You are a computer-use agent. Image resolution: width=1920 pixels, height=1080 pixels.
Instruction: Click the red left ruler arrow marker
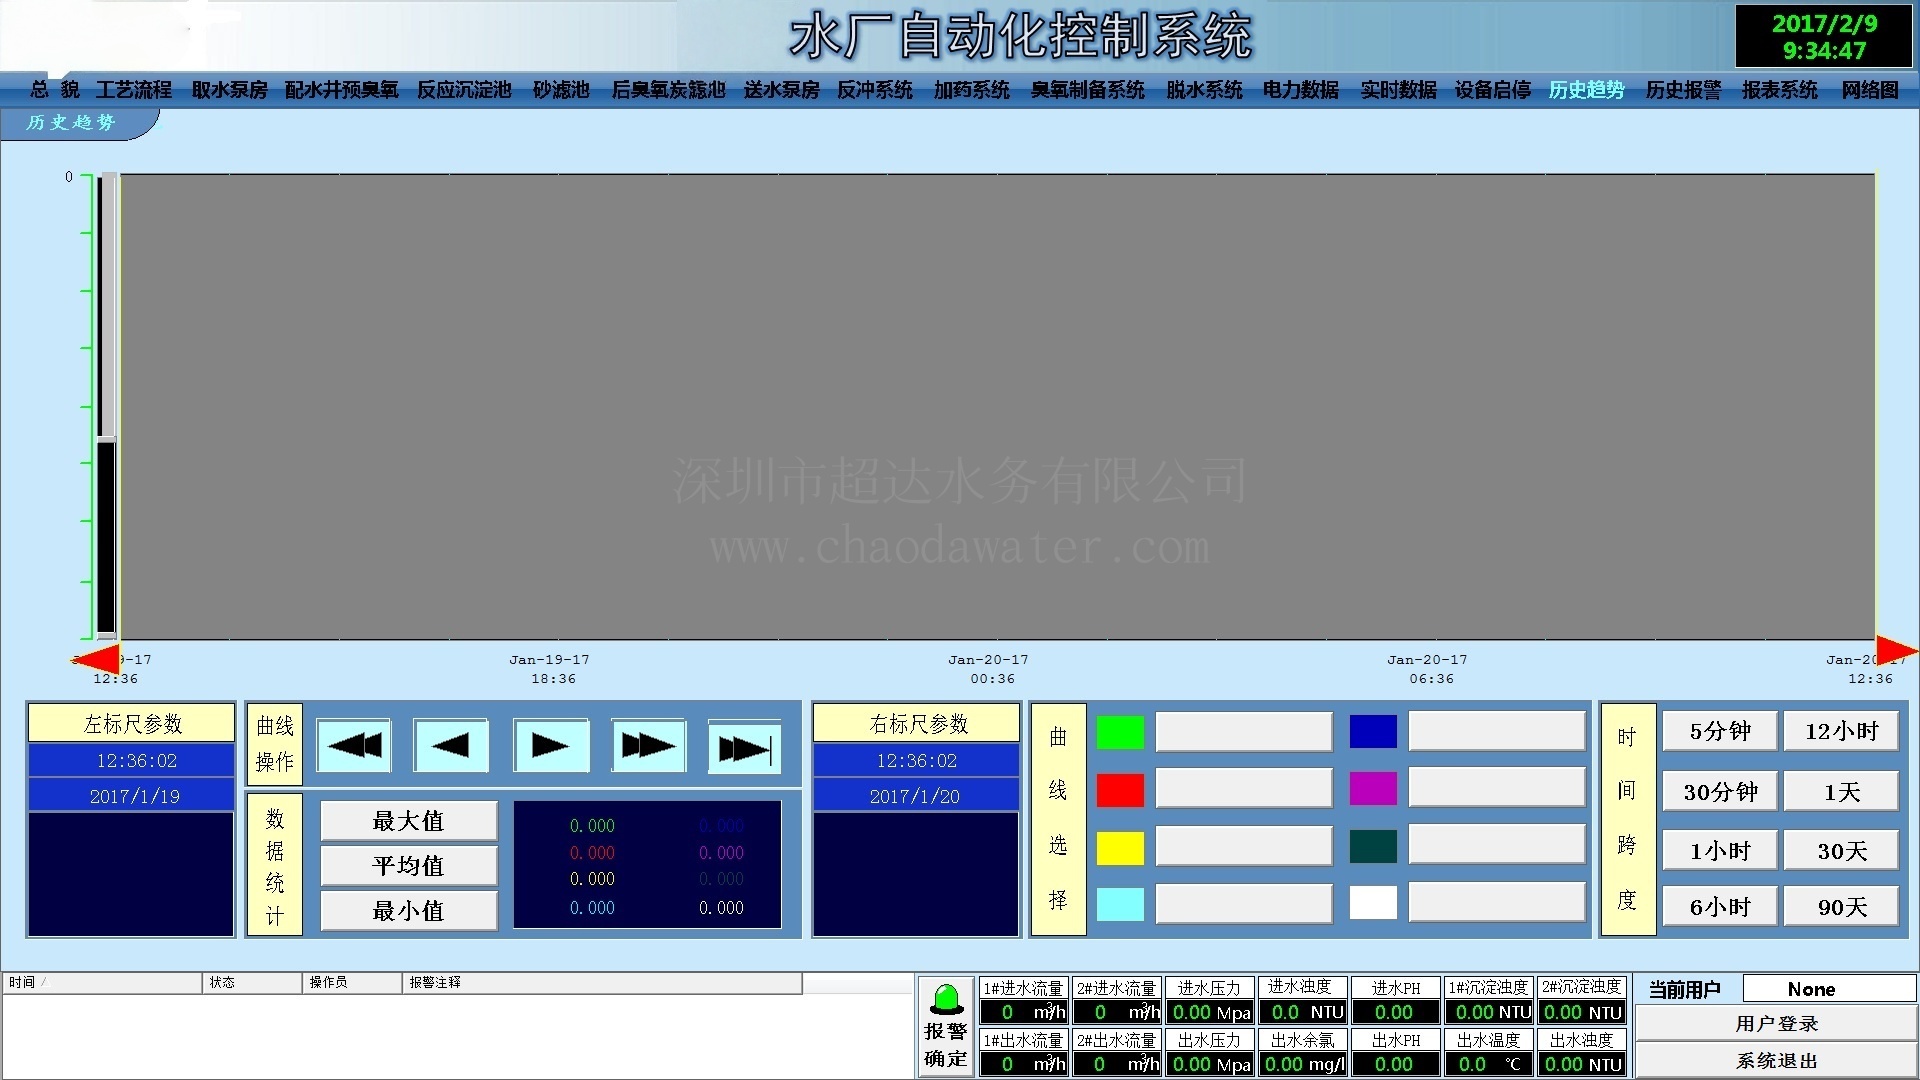click(x=98, y=659)
